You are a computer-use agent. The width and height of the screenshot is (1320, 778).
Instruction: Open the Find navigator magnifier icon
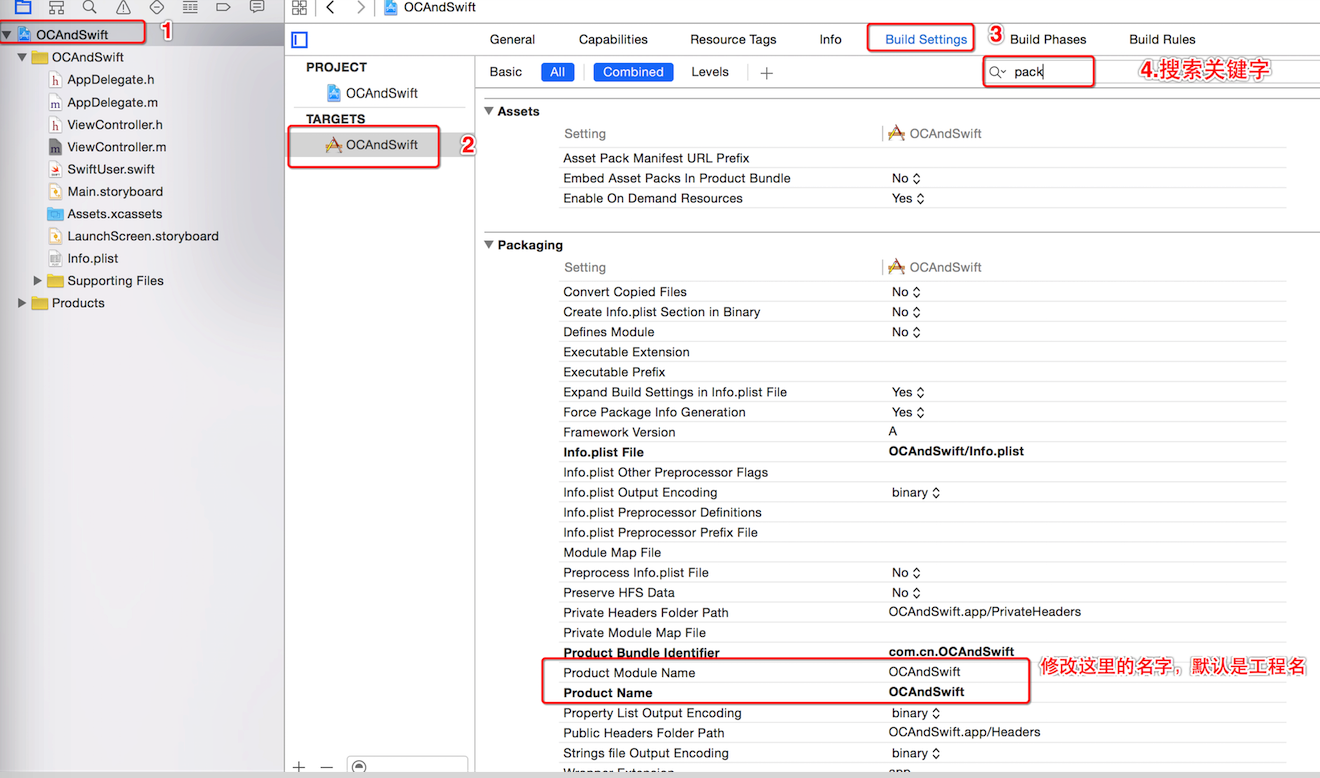click(90, 7)
